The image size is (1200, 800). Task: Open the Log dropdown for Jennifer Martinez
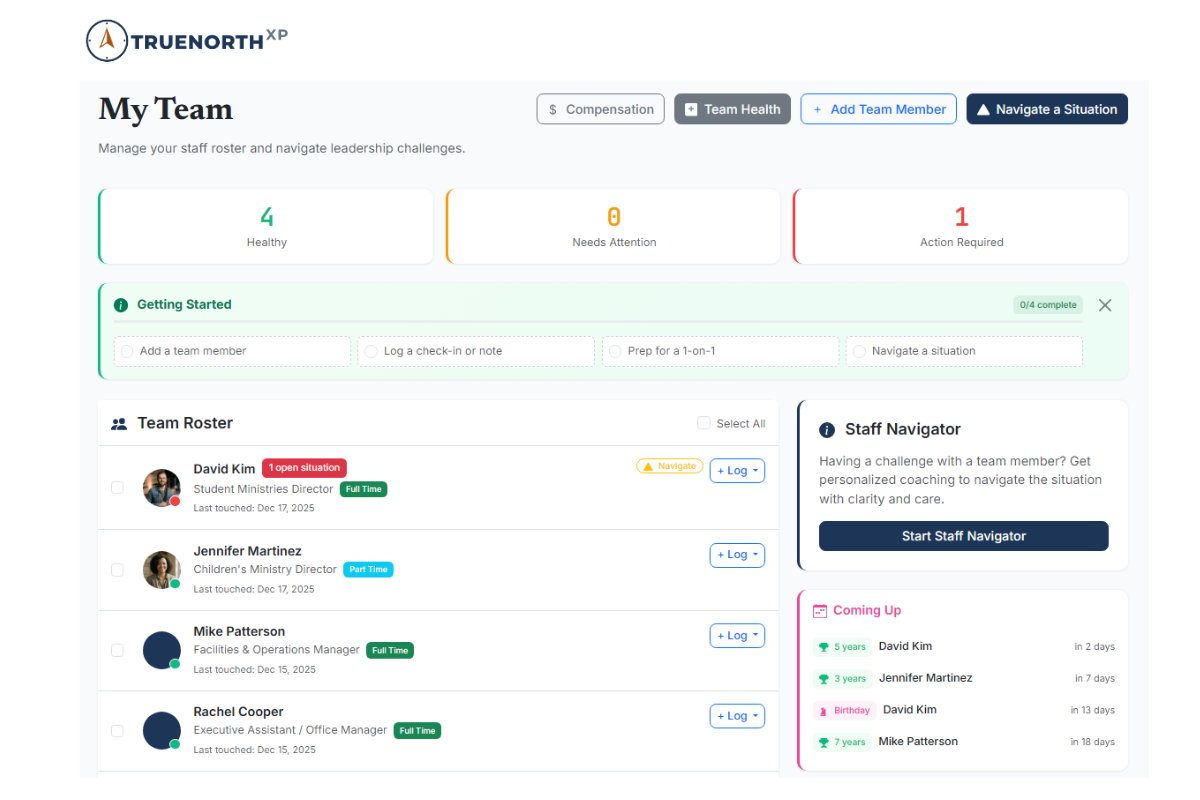(x=737, y=554)
